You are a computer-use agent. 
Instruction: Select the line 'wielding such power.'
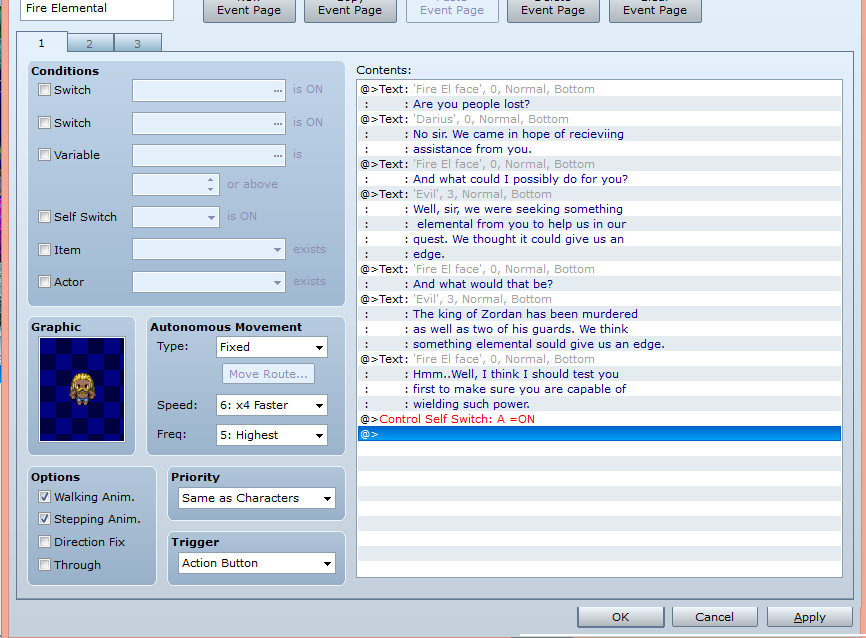coord(599,404)
